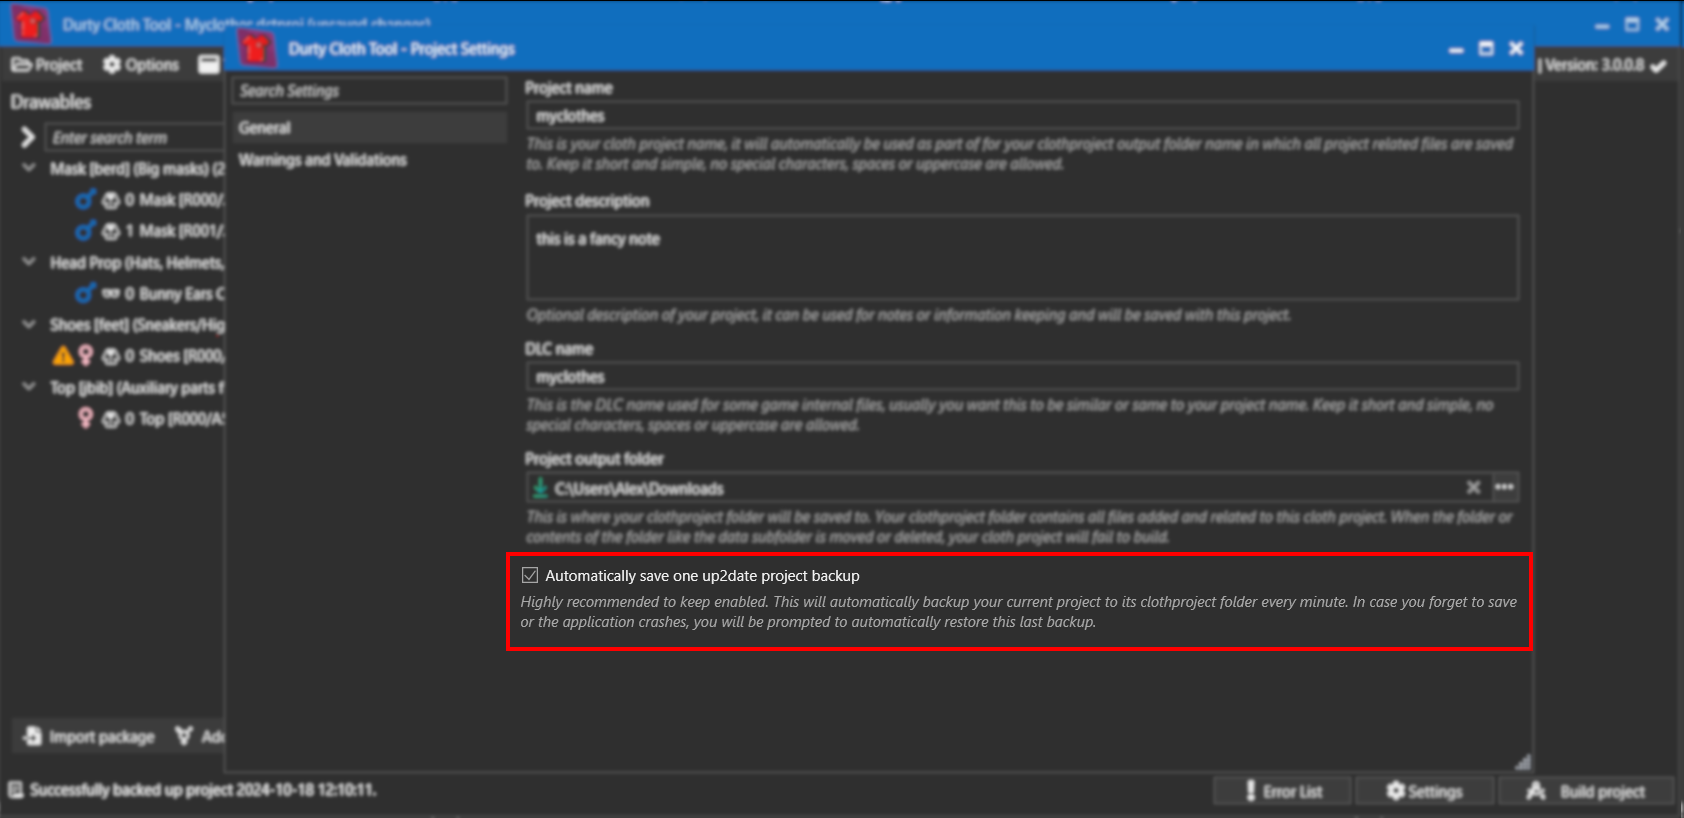Open the Error List
Viewport: 1684px width, 818px height.
pos(1283,791)
